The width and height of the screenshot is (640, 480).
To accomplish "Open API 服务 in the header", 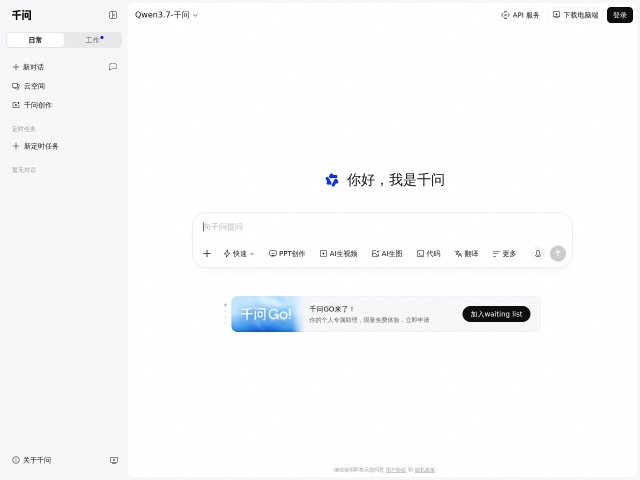I will pyautogui.click(x=520, y=15).
